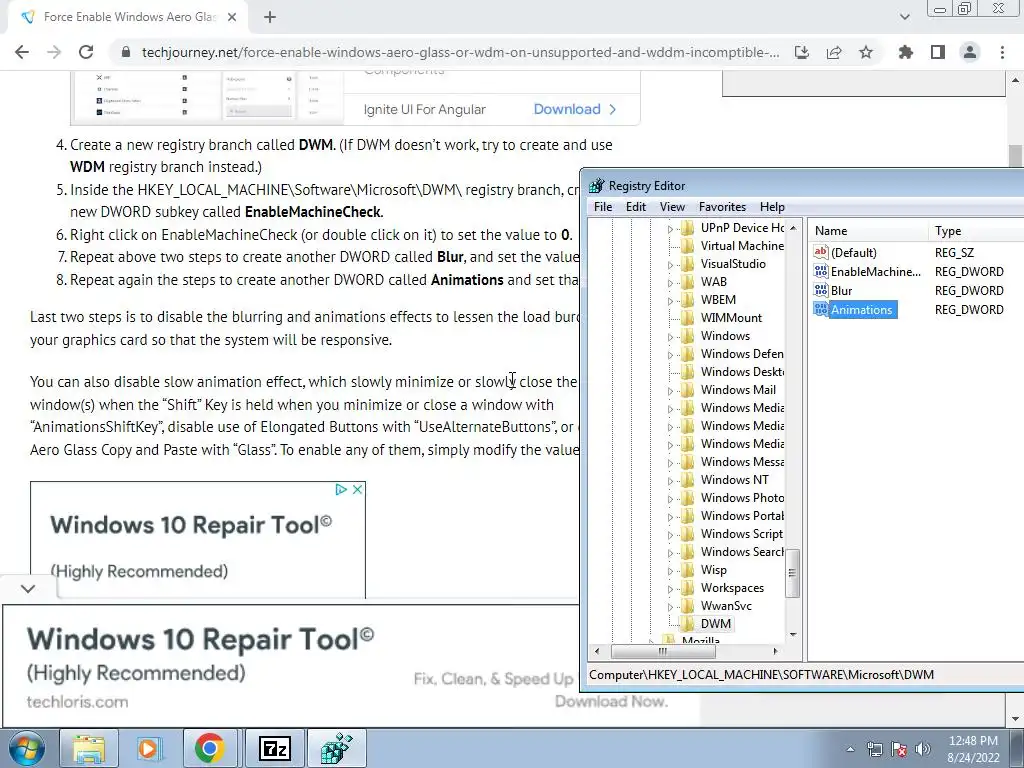Click the network tray icon
Viewport: 1024px width, 768px height.
pyautogui.click(x=874, y=749)
